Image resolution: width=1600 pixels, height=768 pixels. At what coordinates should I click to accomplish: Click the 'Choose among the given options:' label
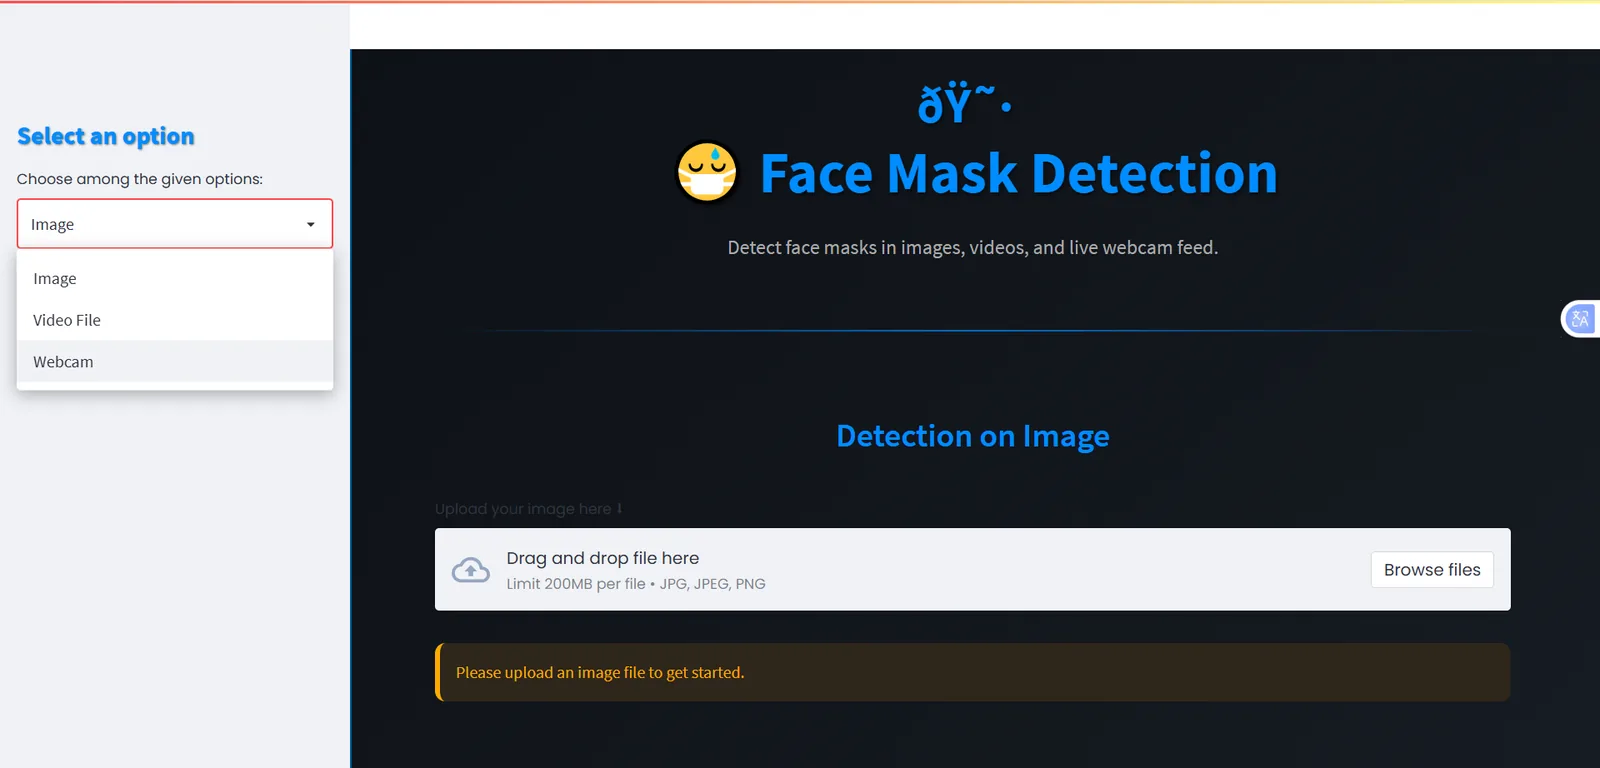click(140, 179)
